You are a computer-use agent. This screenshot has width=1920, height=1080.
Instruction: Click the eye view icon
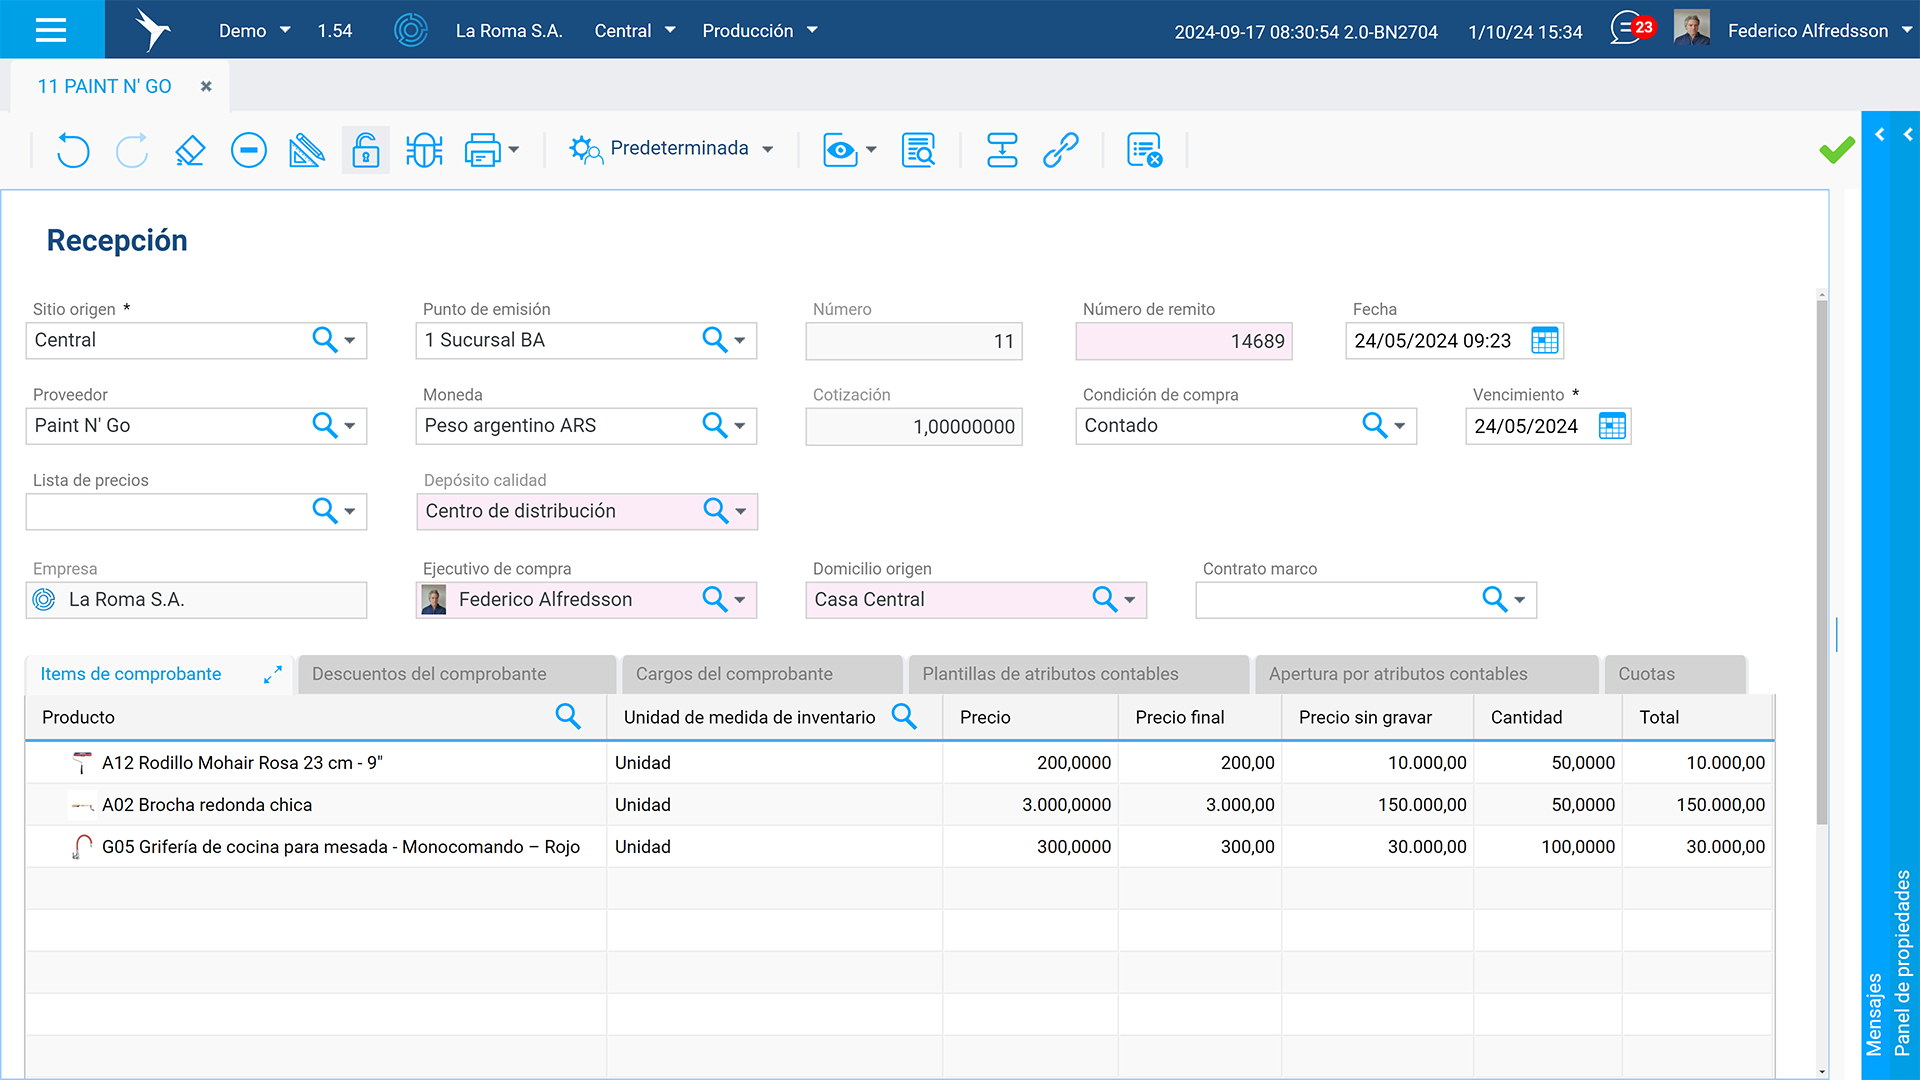pos(840,150)
